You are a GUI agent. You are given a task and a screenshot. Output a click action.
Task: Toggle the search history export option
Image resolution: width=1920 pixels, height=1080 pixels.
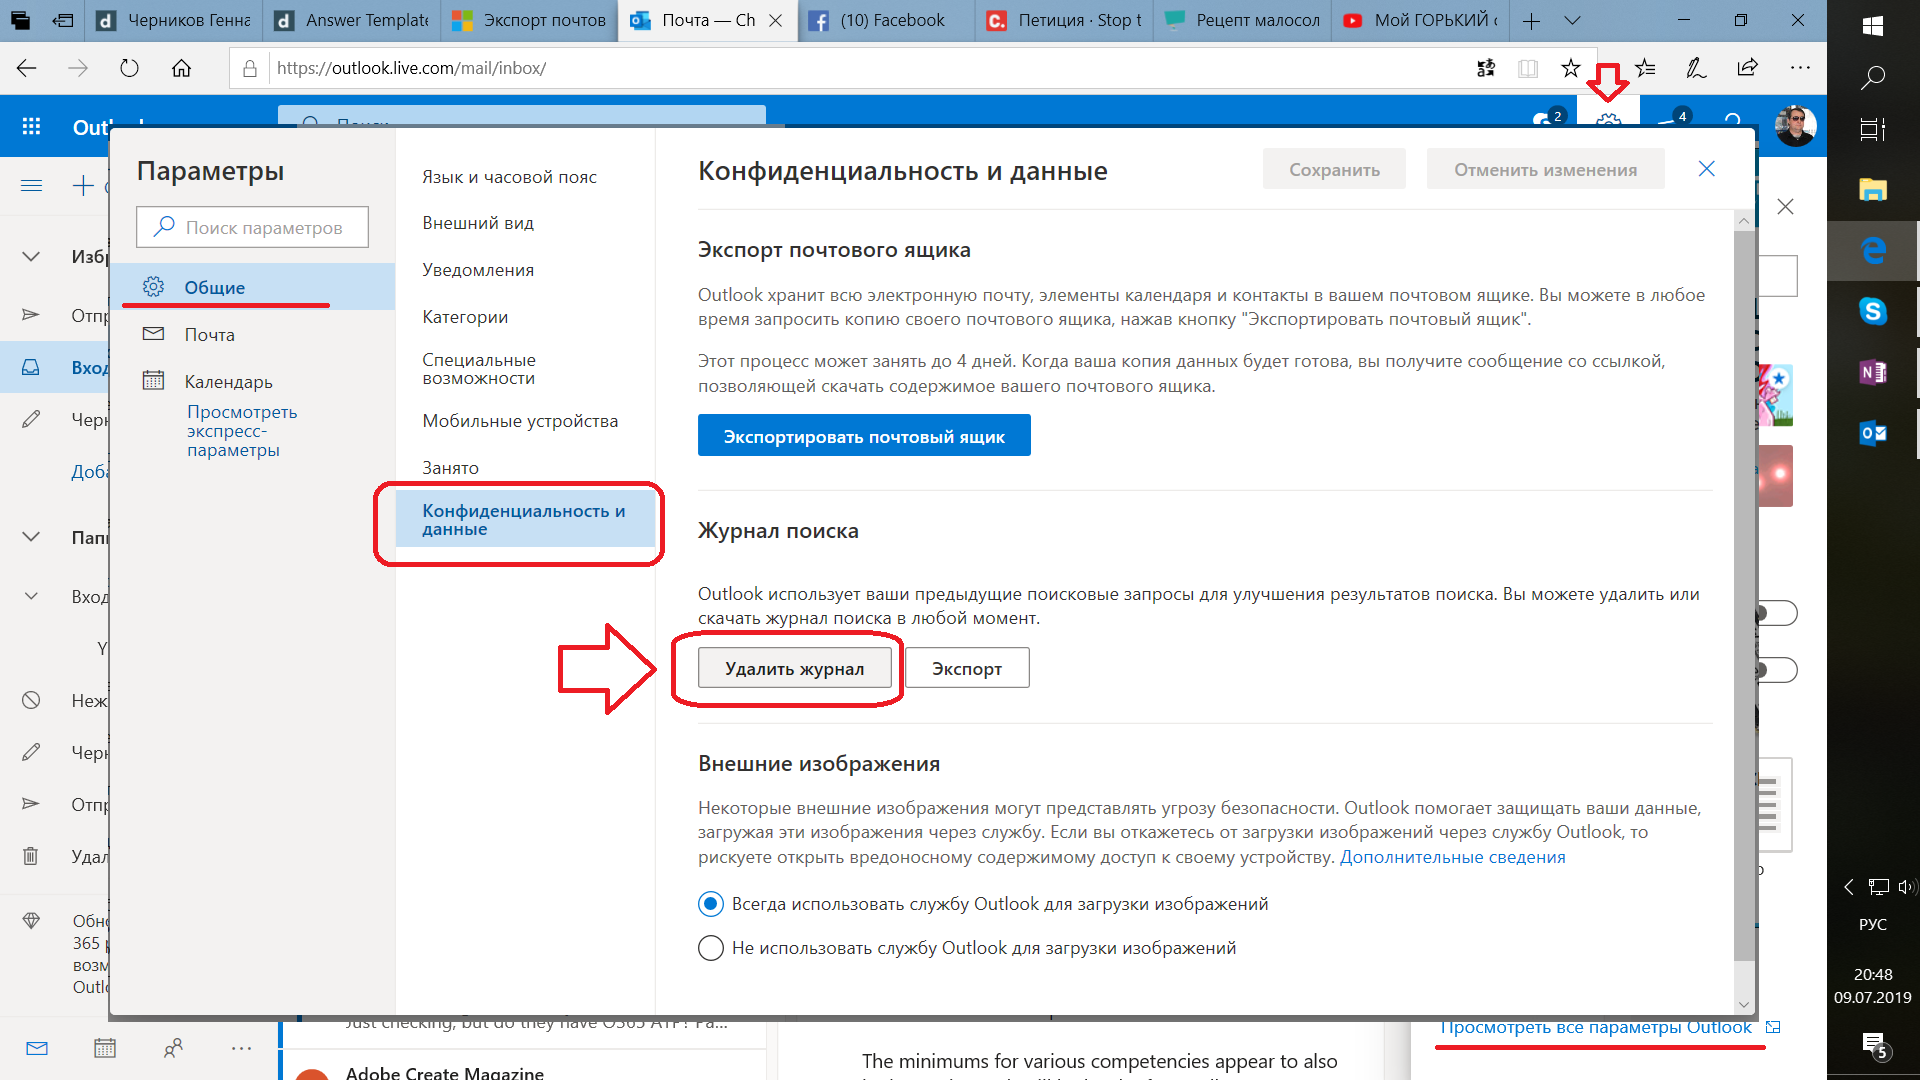click(965, 667)
